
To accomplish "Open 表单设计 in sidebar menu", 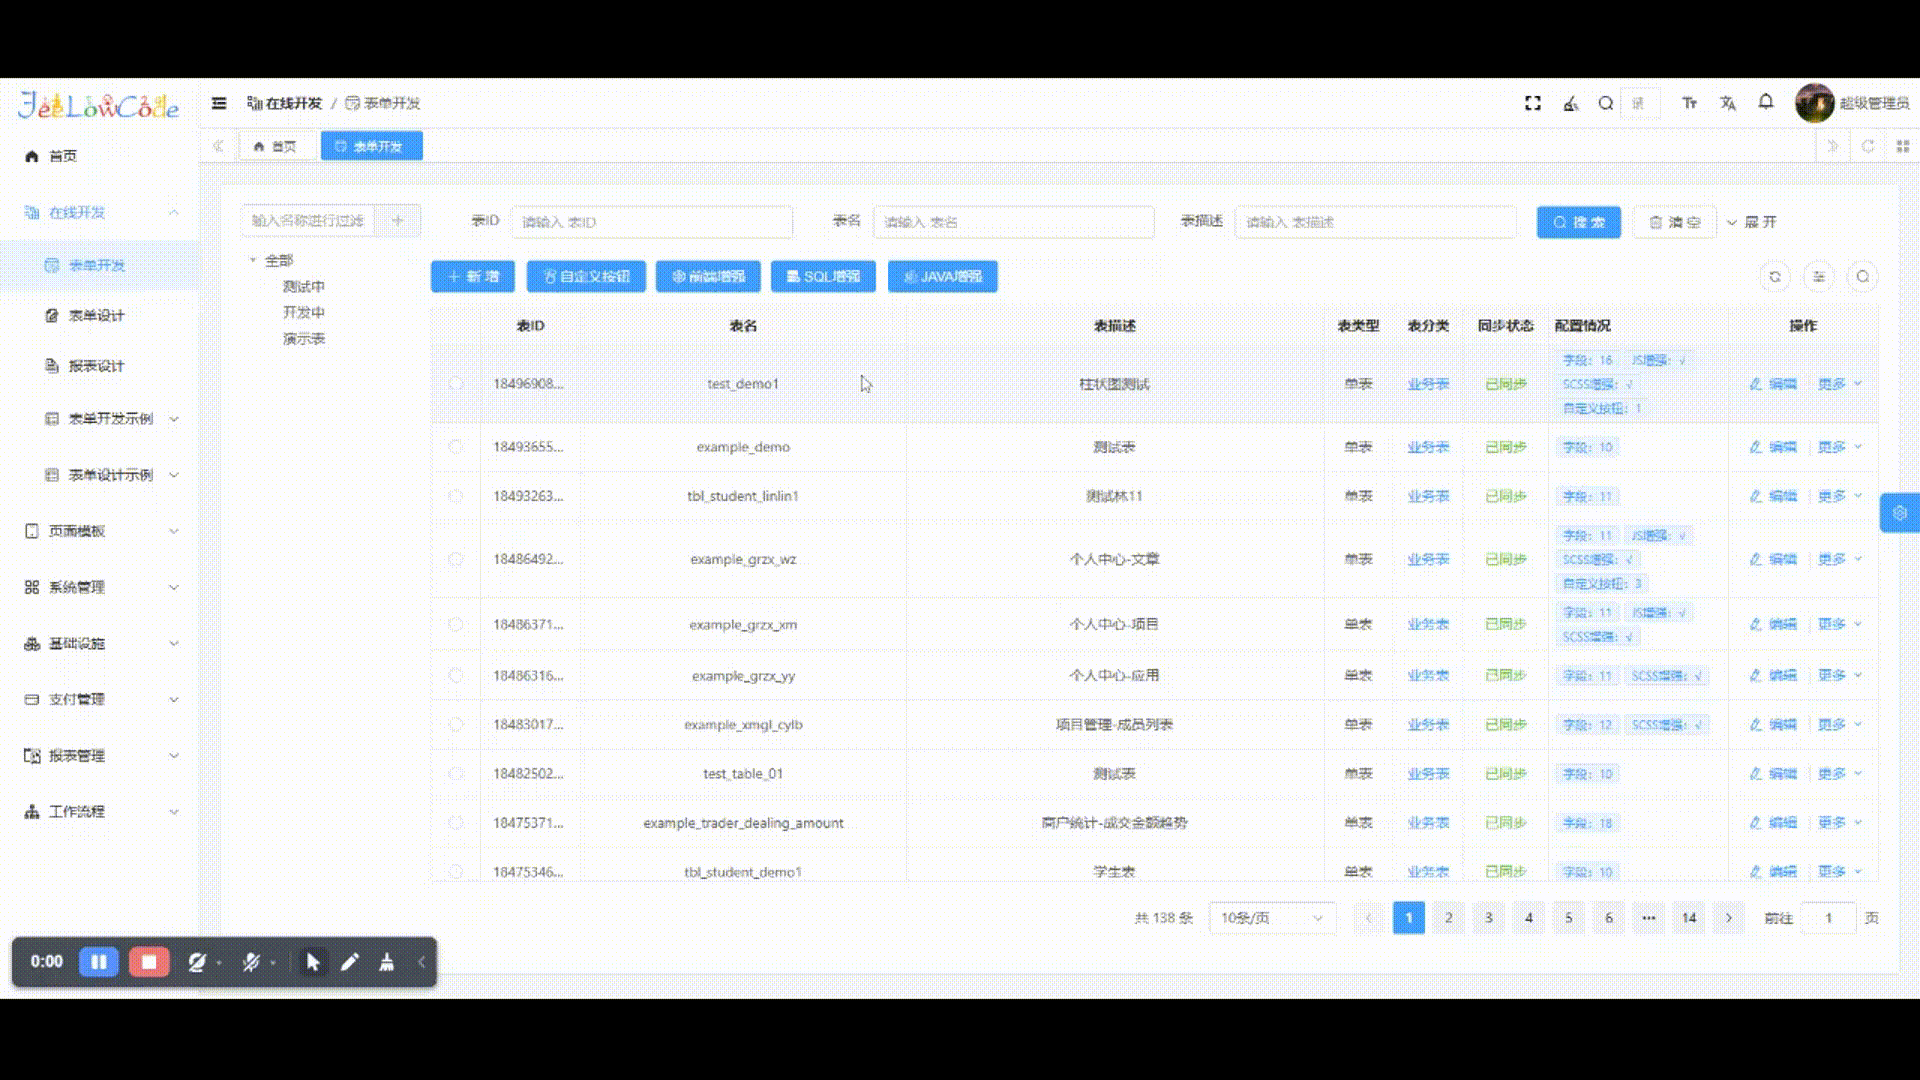I will point(96,316).
